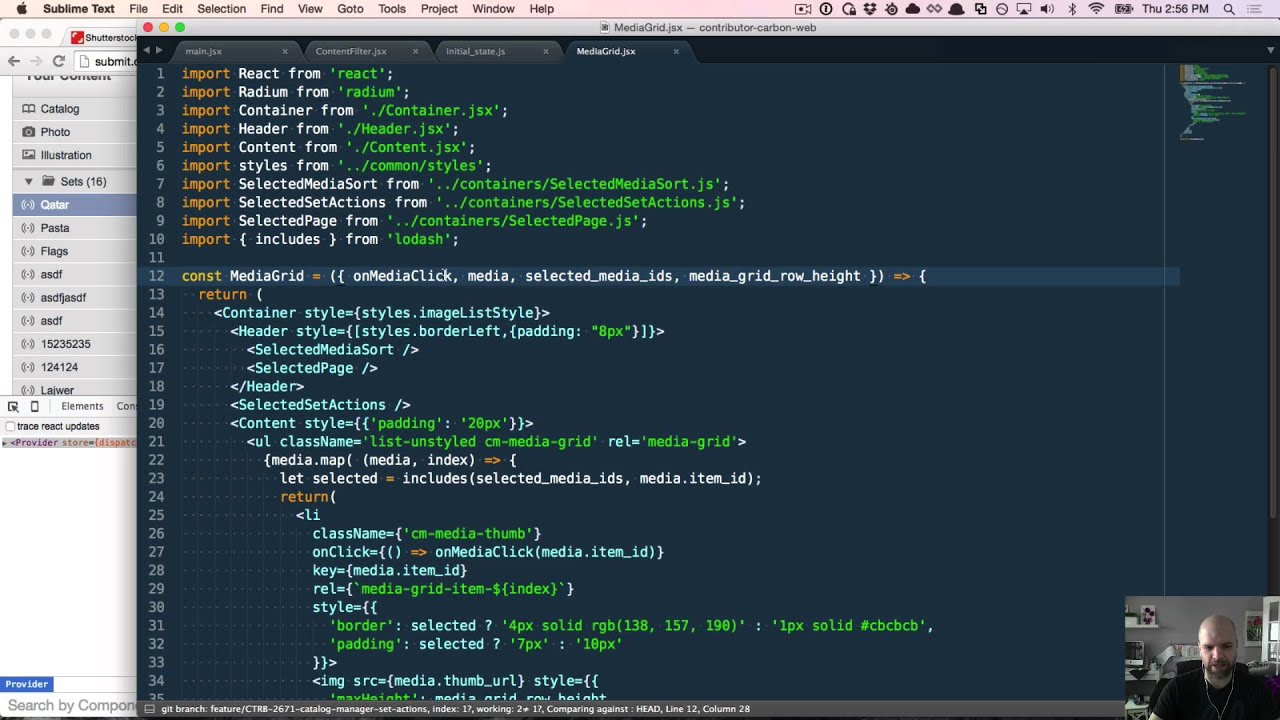
Task: Select the 15235235 set in the sidebar
Action: click(74, 344)
